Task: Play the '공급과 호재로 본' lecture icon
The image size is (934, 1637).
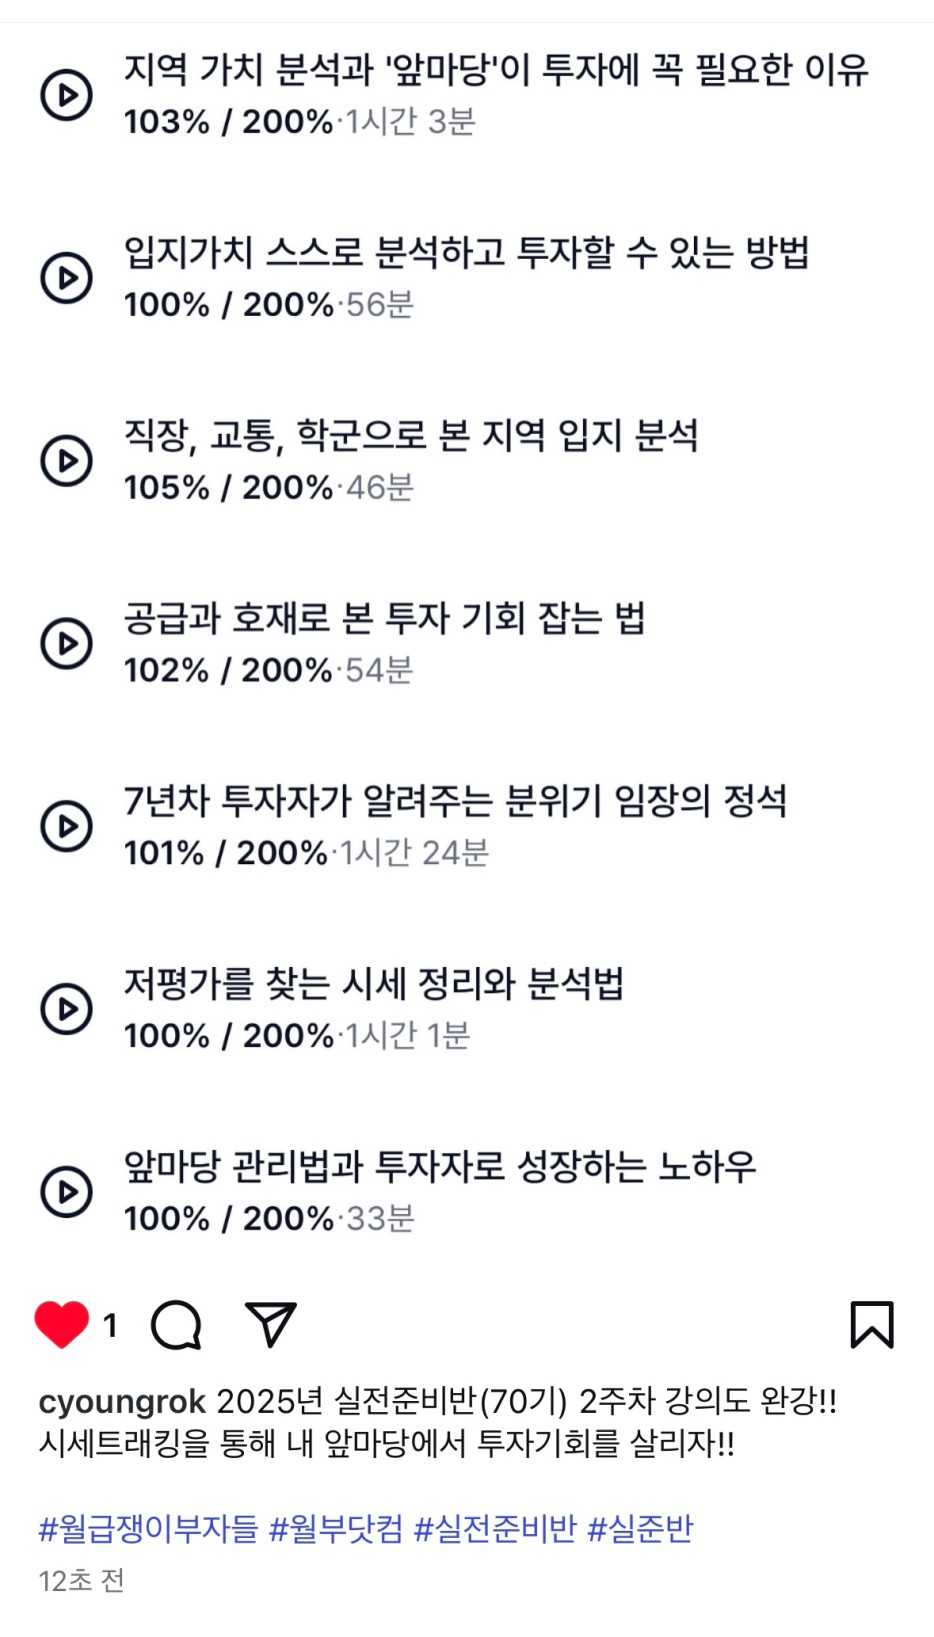Action: coord(66,643)
